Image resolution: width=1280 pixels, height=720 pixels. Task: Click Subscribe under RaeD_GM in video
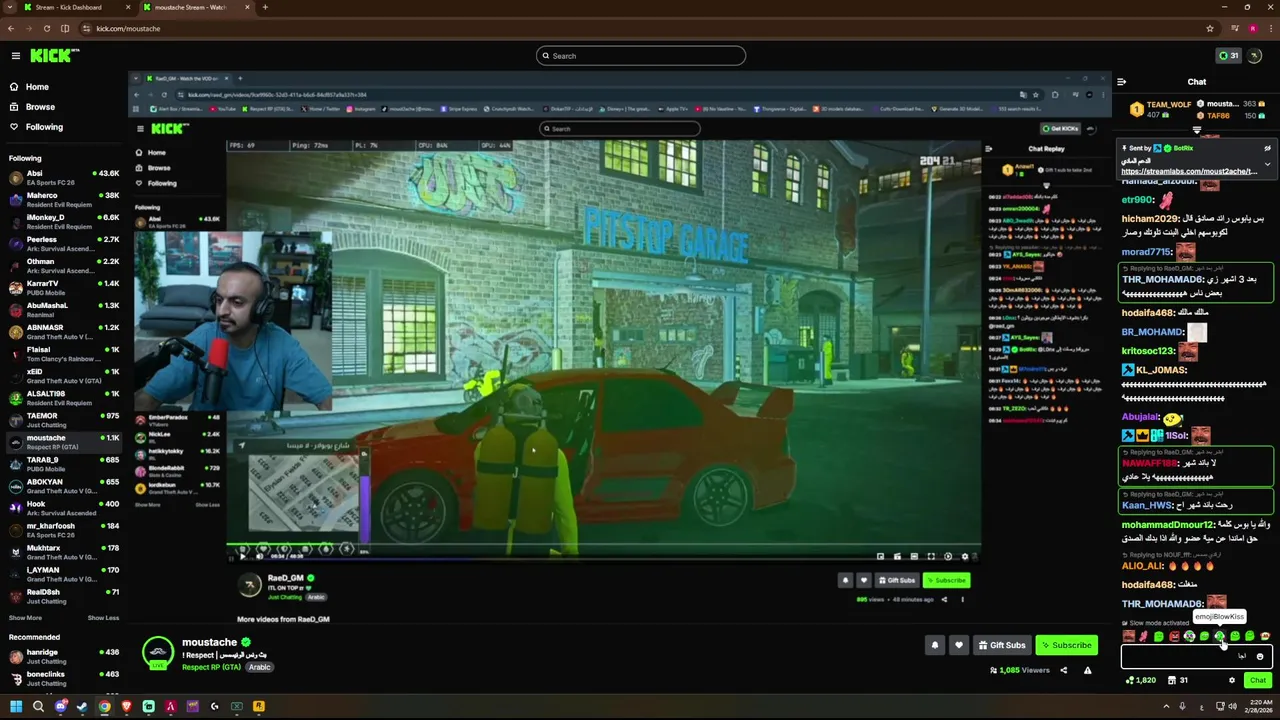(x=945, y=580)
